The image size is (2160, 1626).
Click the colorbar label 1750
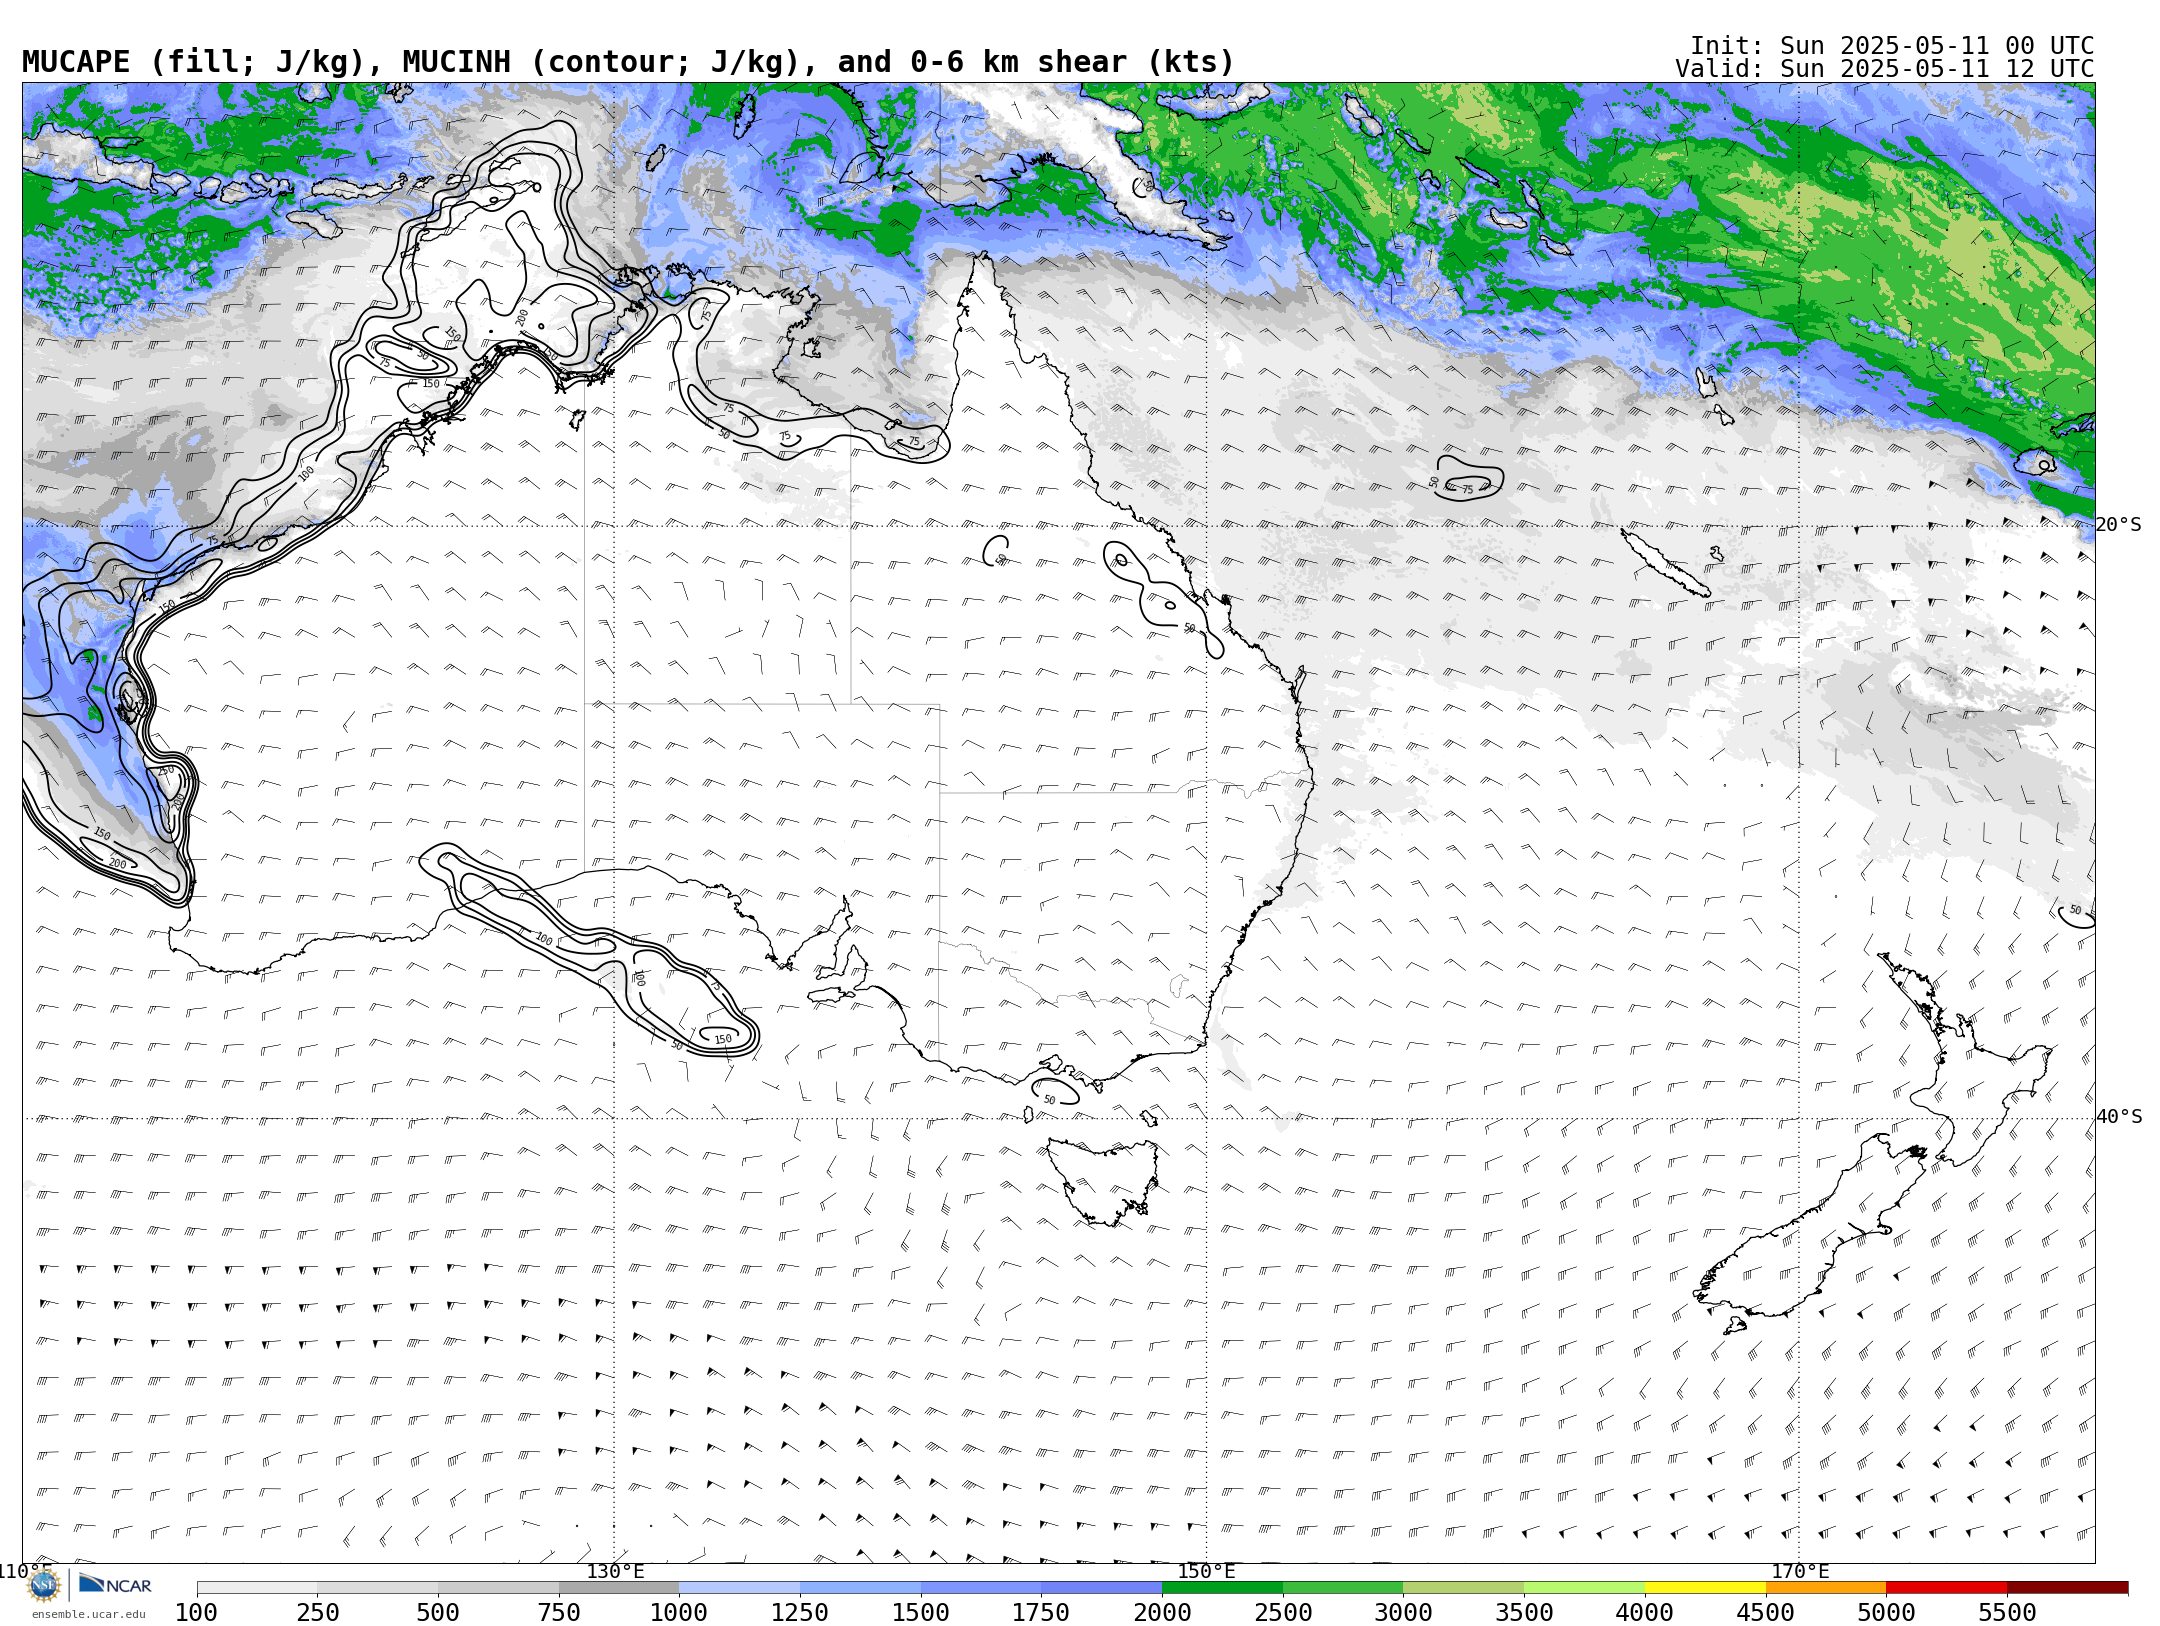(x=1041, y=1613)
